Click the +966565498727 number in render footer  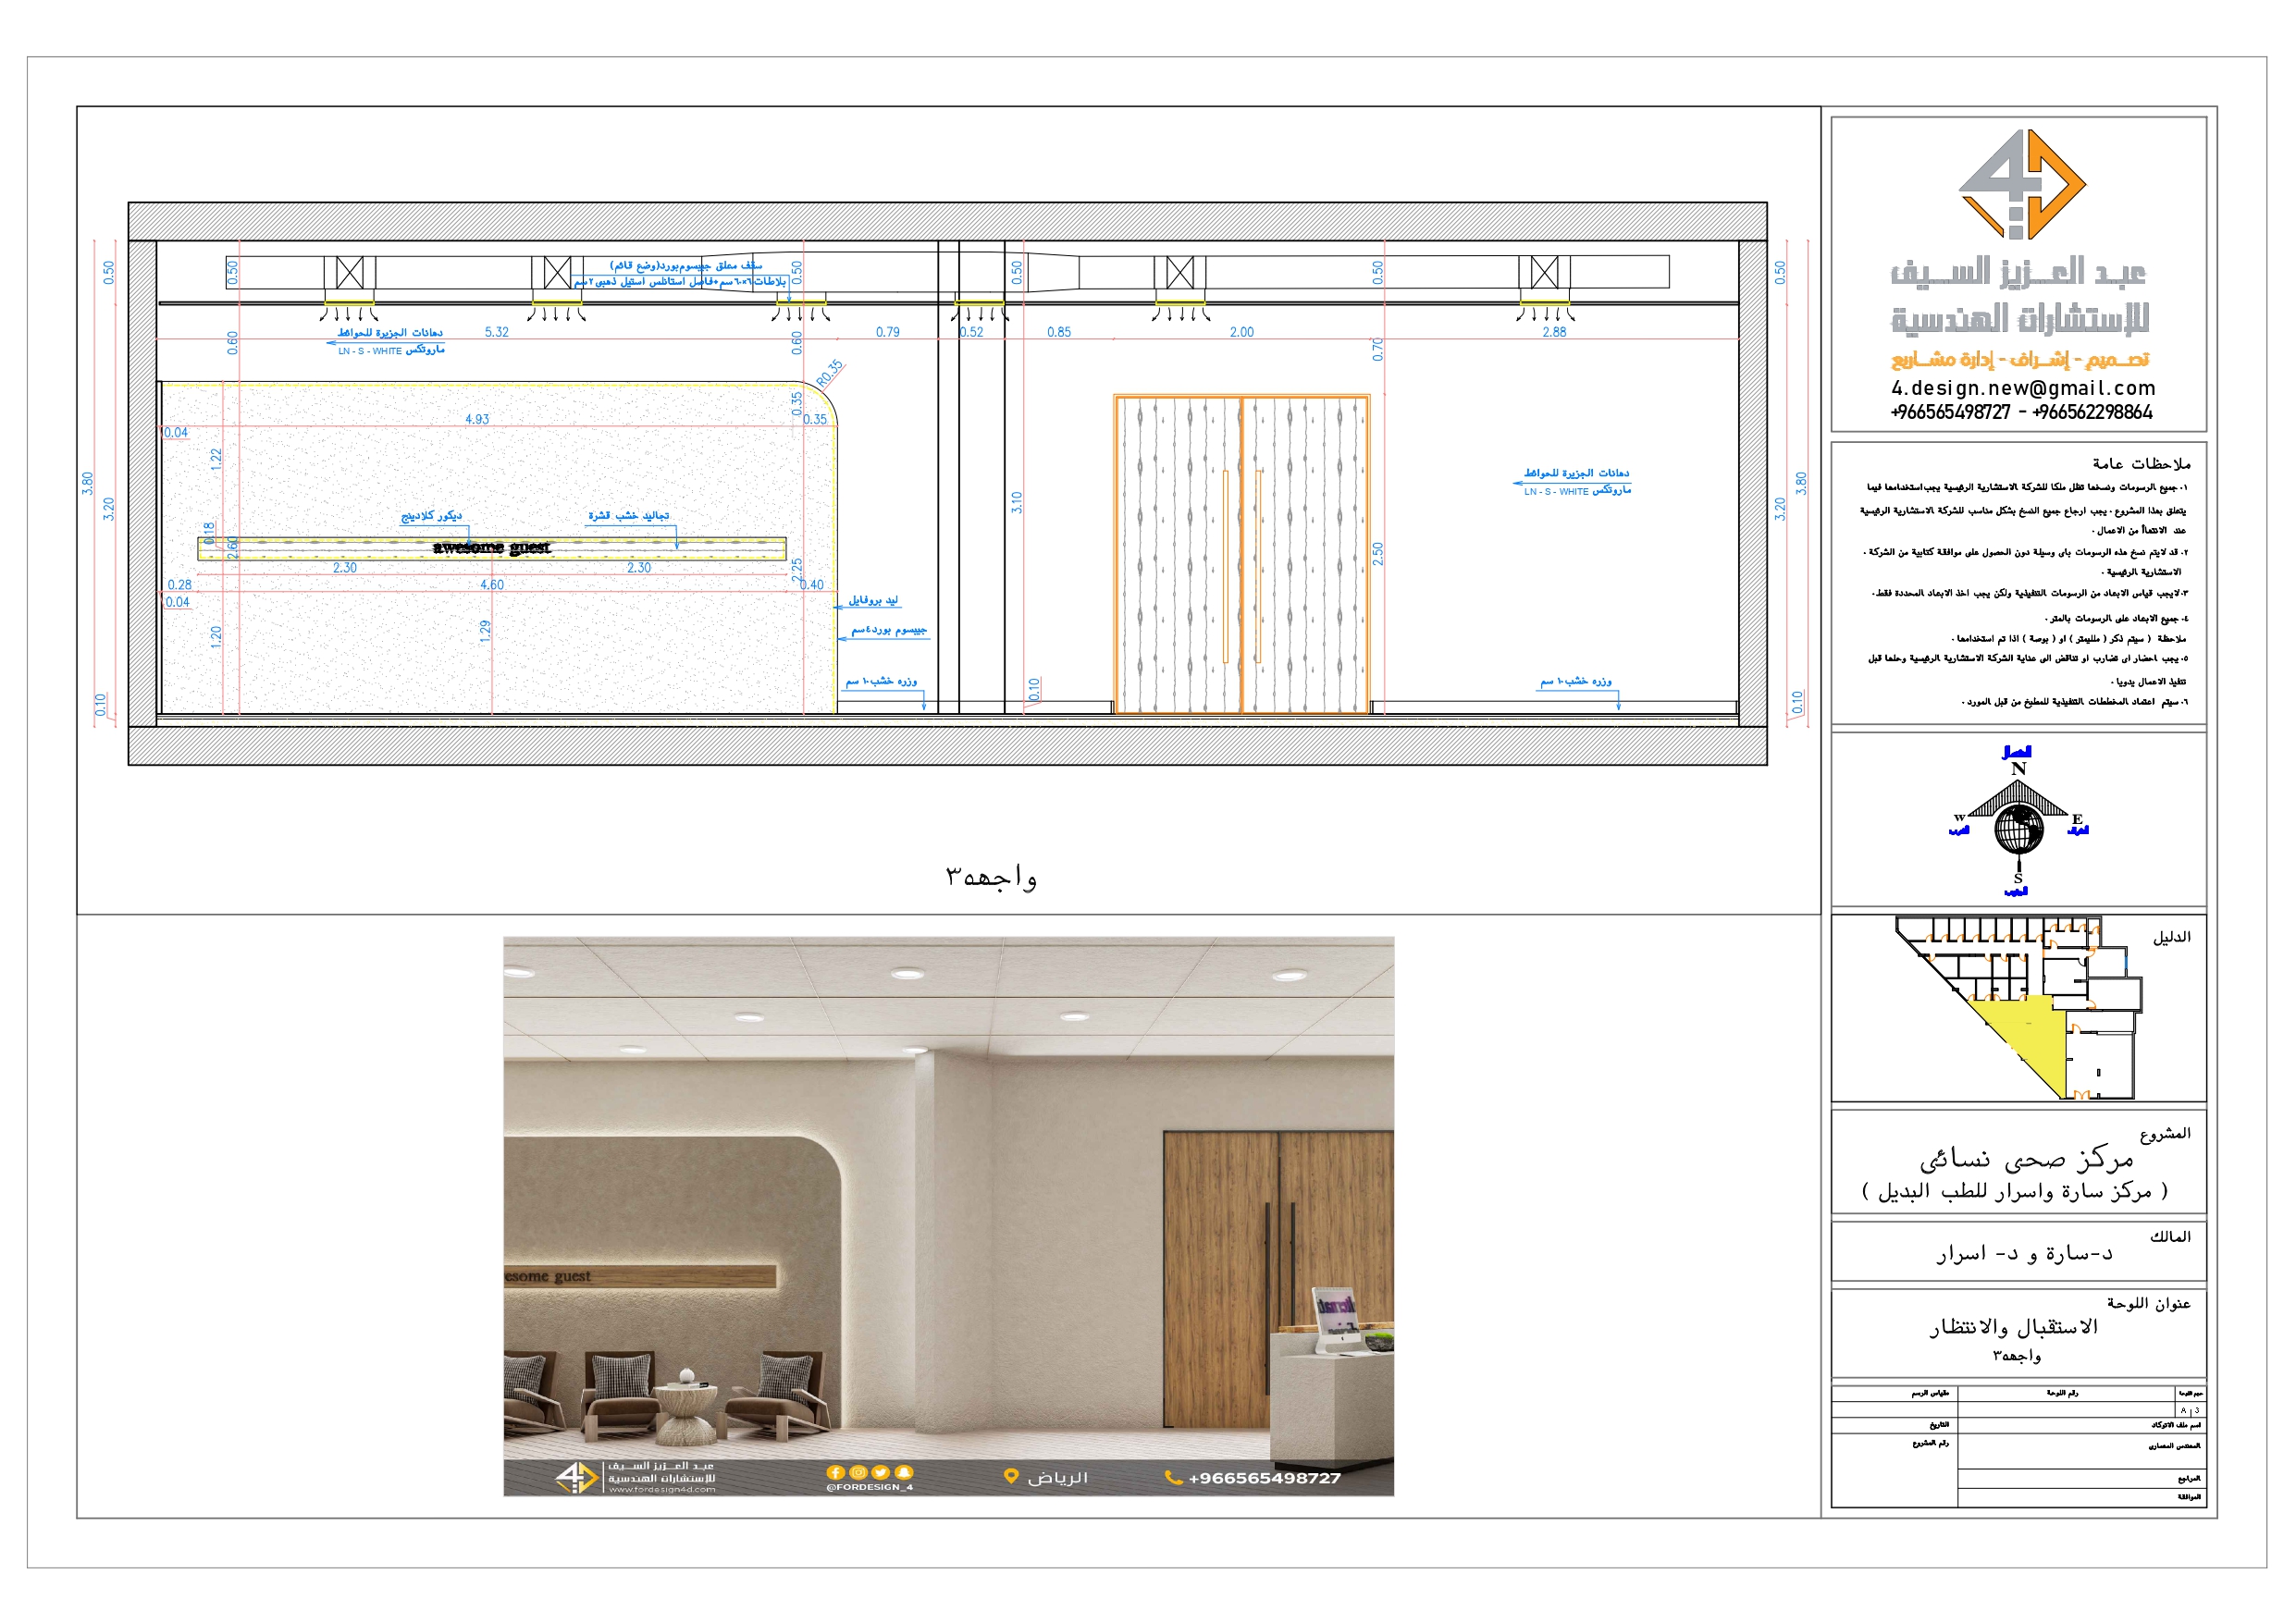pos(1264,1478)
